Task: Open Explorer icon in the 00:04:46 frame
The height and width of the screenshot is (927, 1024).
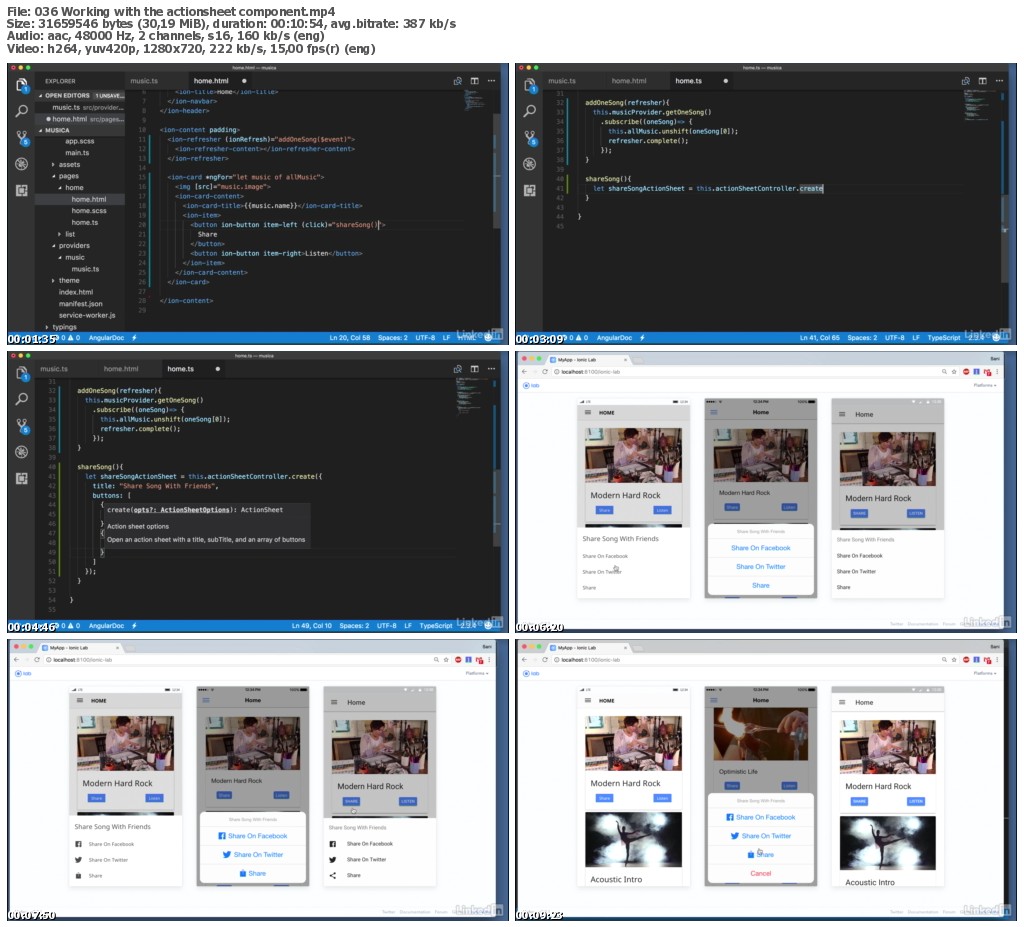Action: click(22, 372)
